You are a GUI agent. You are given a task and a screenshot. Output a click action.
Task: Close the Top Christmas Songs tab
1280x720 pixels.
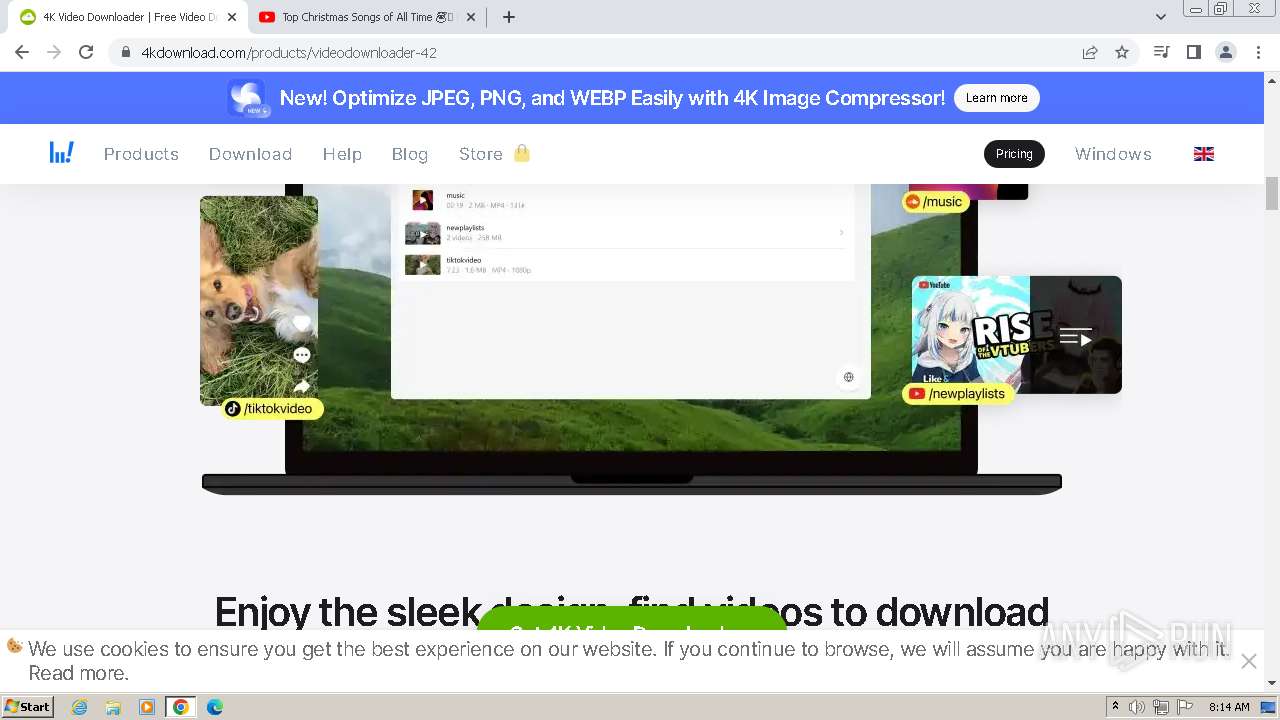tap(471, 17)
